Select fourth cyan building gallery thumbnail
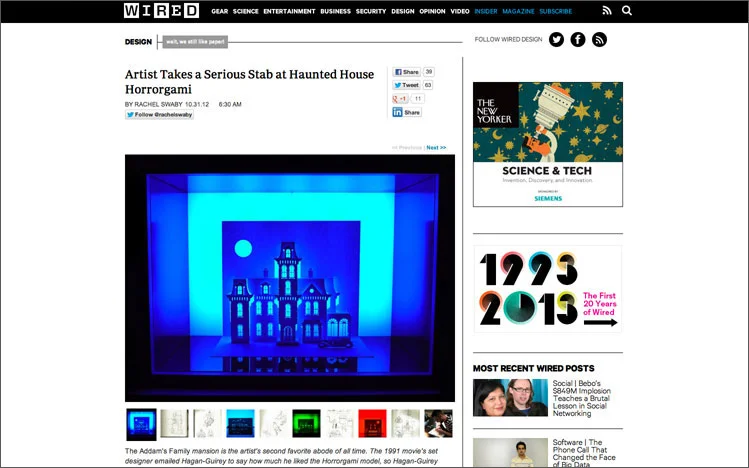This screenshot has height=468, width=749. coord(240,424)
